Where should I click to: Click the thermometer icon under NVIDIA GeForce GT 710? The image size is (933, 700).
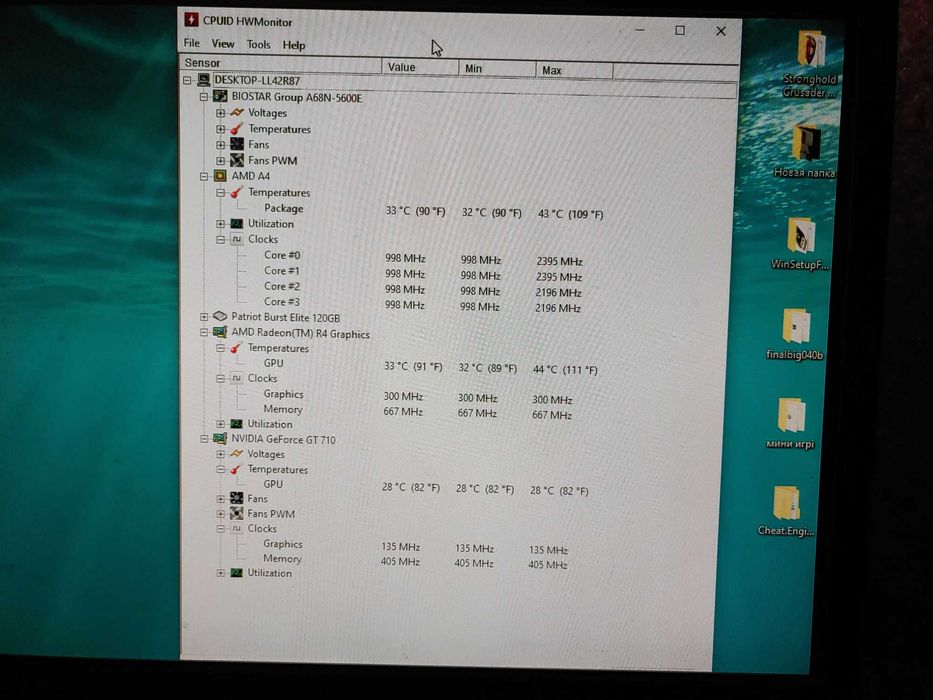(236, 470)
